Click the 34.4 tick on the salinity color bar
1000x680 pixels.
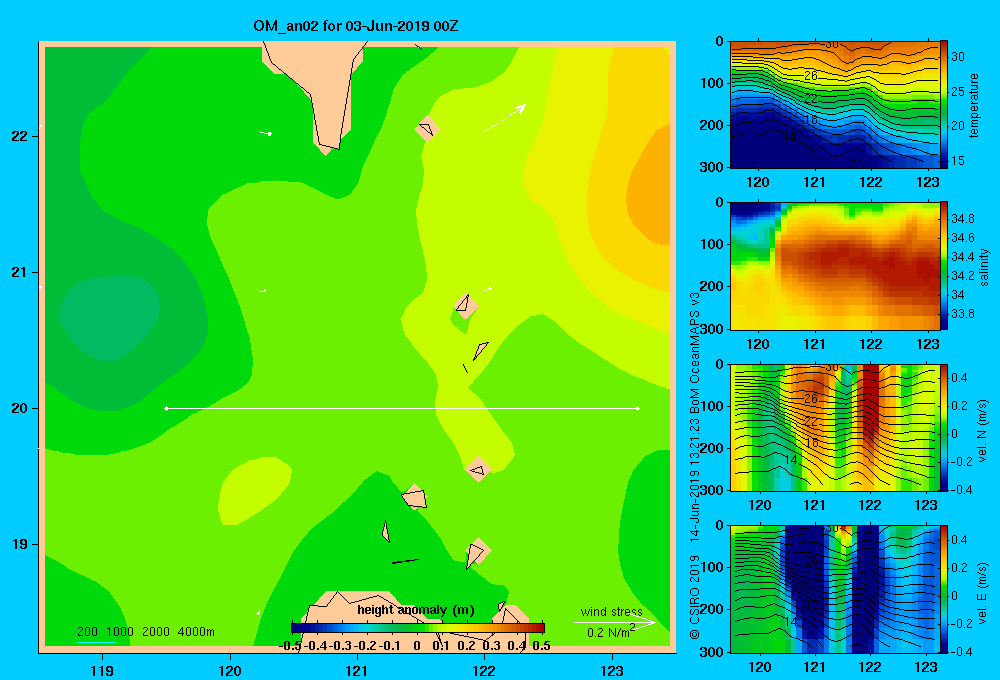[x=962, y=257]
